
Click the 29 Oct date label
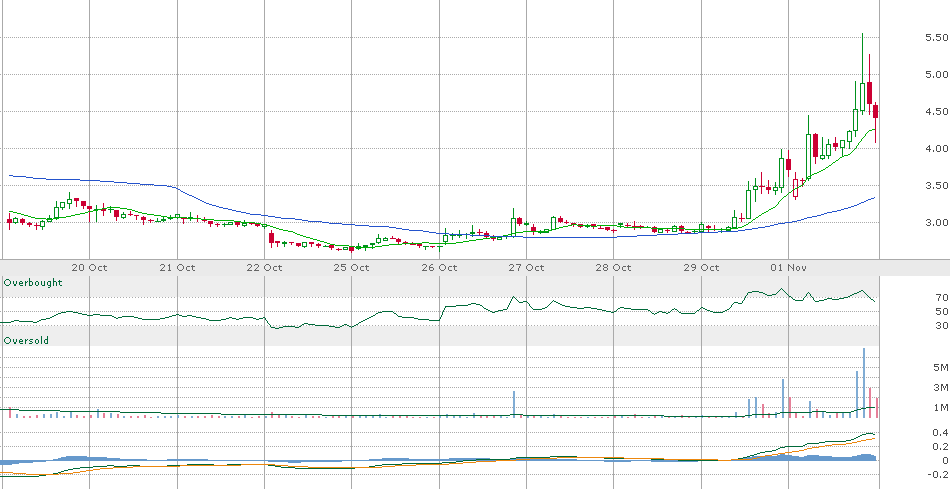(701, 267)
